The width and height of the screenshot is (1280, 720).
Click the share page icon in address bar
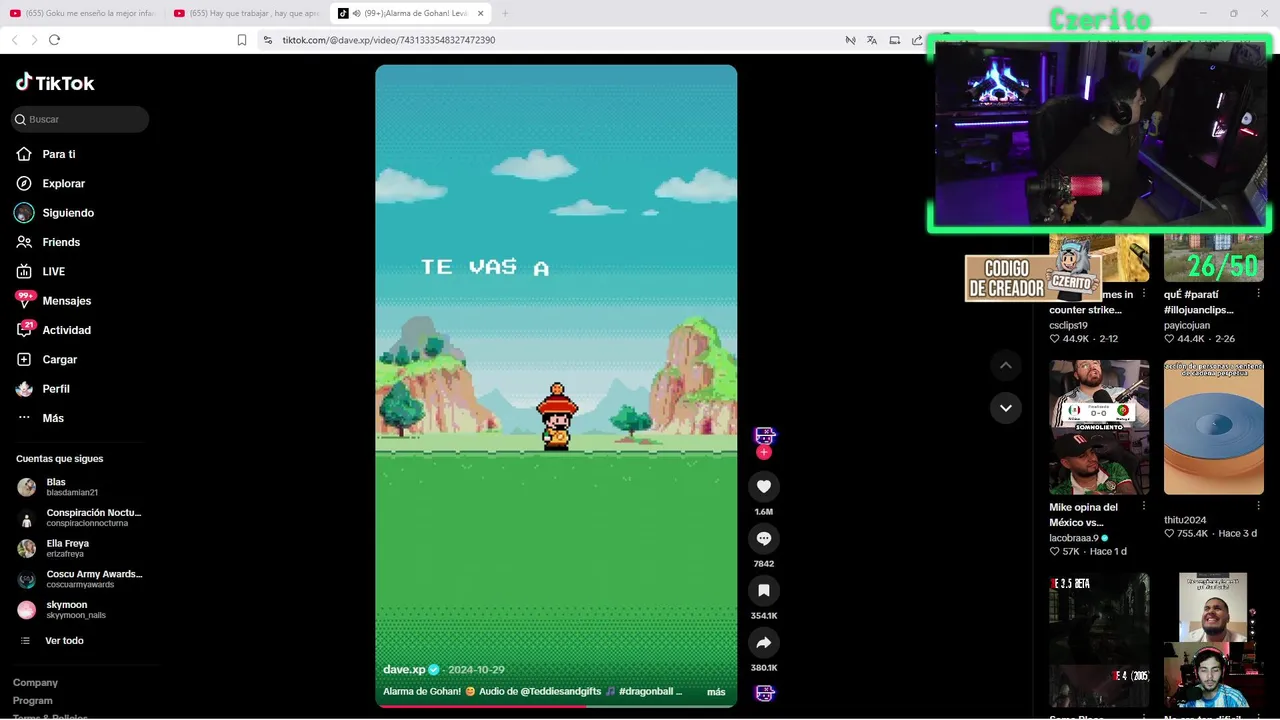pos(917,40)
